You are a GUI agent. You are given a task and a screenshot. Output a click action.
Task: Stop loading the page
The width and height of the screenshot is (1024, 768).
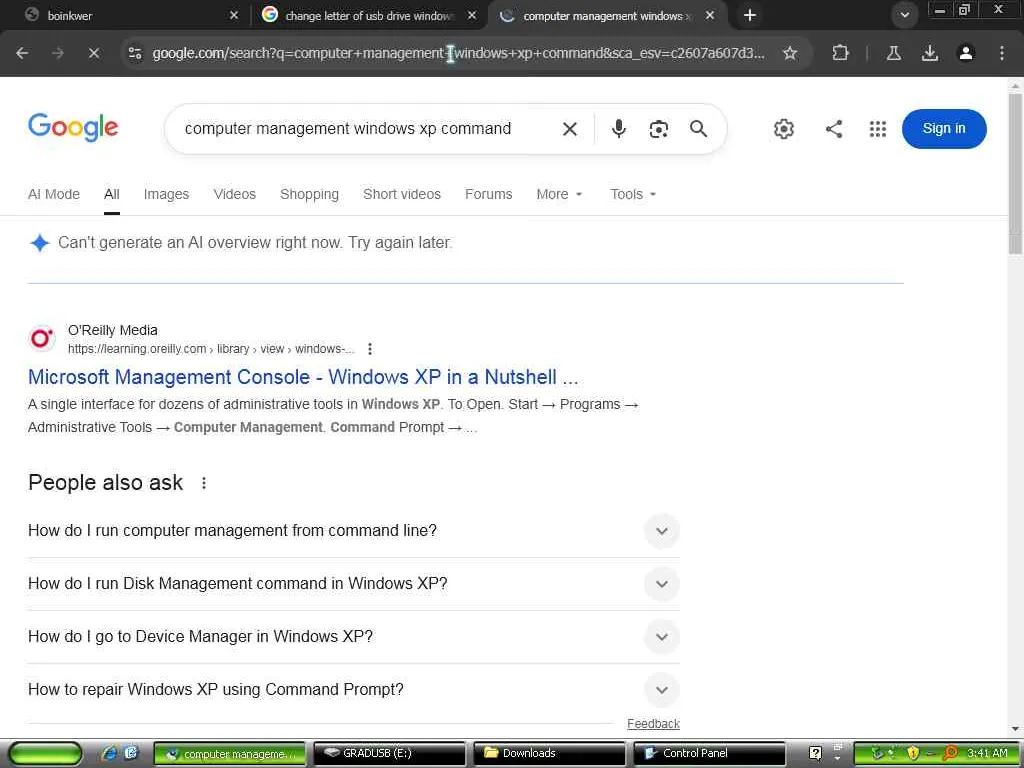(x=94, y=53)
